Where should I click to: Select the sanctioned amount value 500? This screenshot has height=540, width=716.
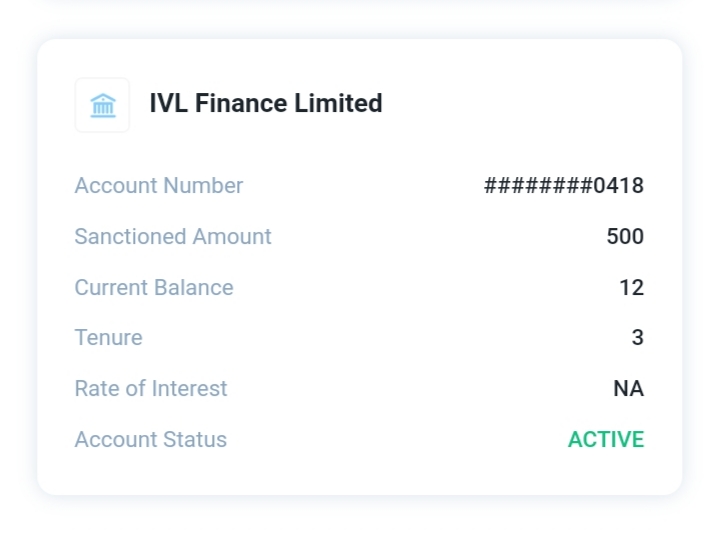click(x=625, y=237)
